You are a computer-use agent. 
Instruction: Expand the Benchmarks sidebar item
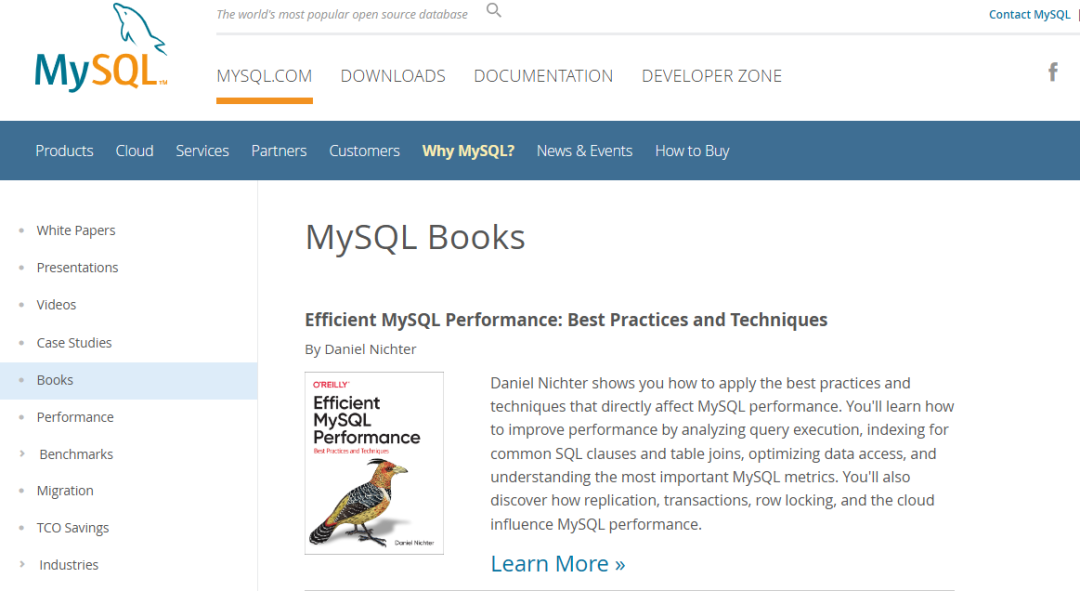tap(23, 454)
